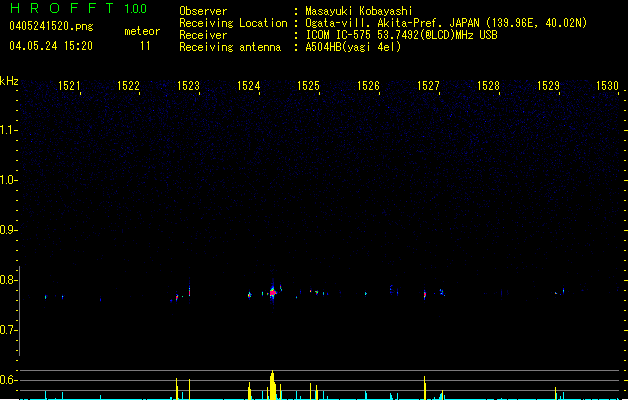Image resolution: width=629 pixels, height=400 pixels.
Task: Click the A504HB(yagi 4el) antenna text
Action: 353,47
